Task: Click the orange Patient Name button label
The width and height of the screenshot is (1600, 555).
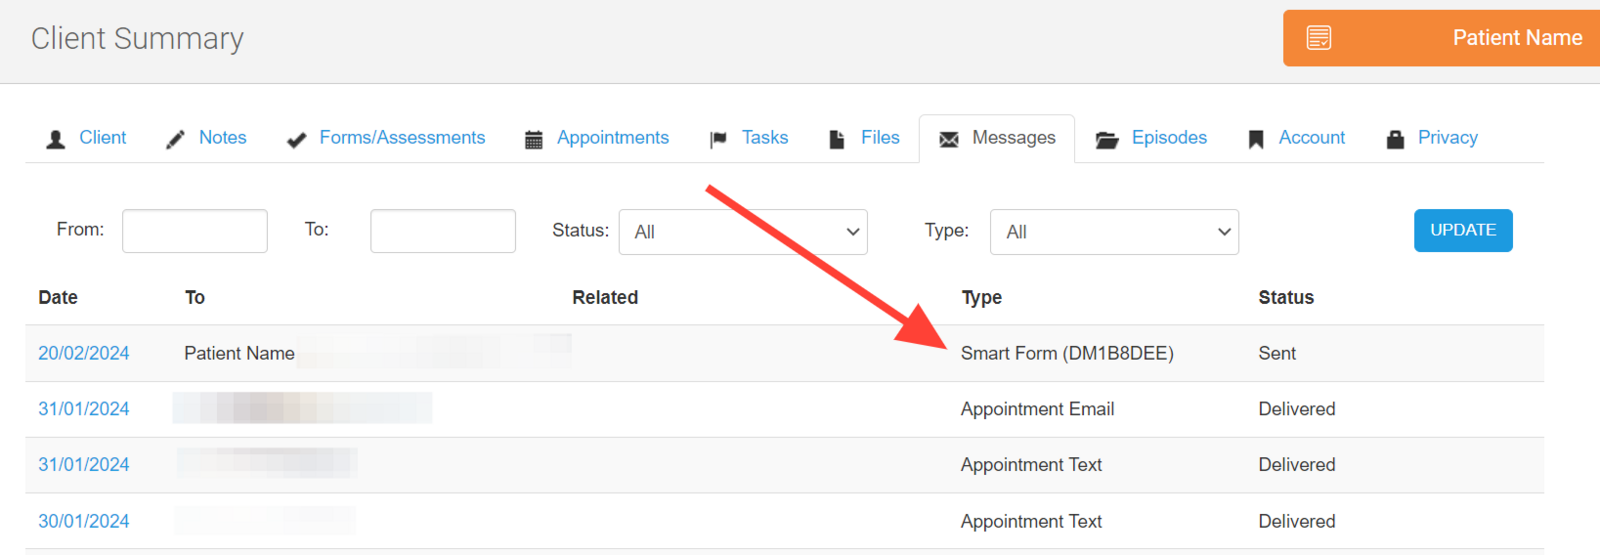Action: (1517, 38)
